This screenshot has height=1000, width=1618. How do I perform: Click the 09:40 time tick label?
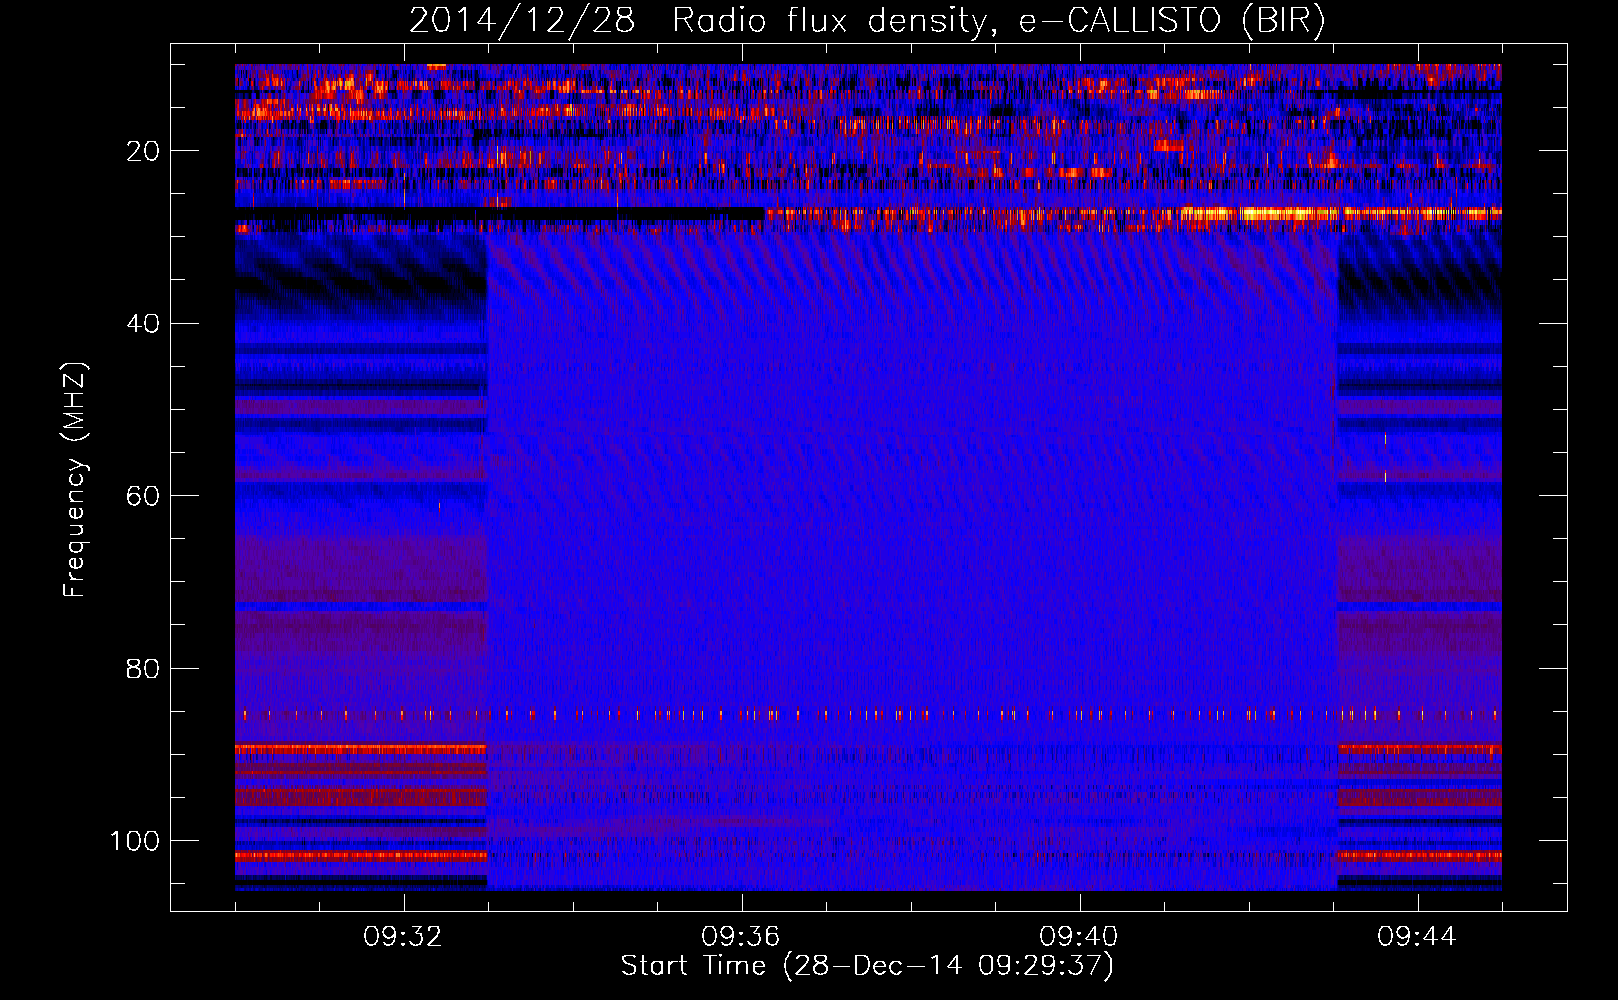coord(1079,937)
